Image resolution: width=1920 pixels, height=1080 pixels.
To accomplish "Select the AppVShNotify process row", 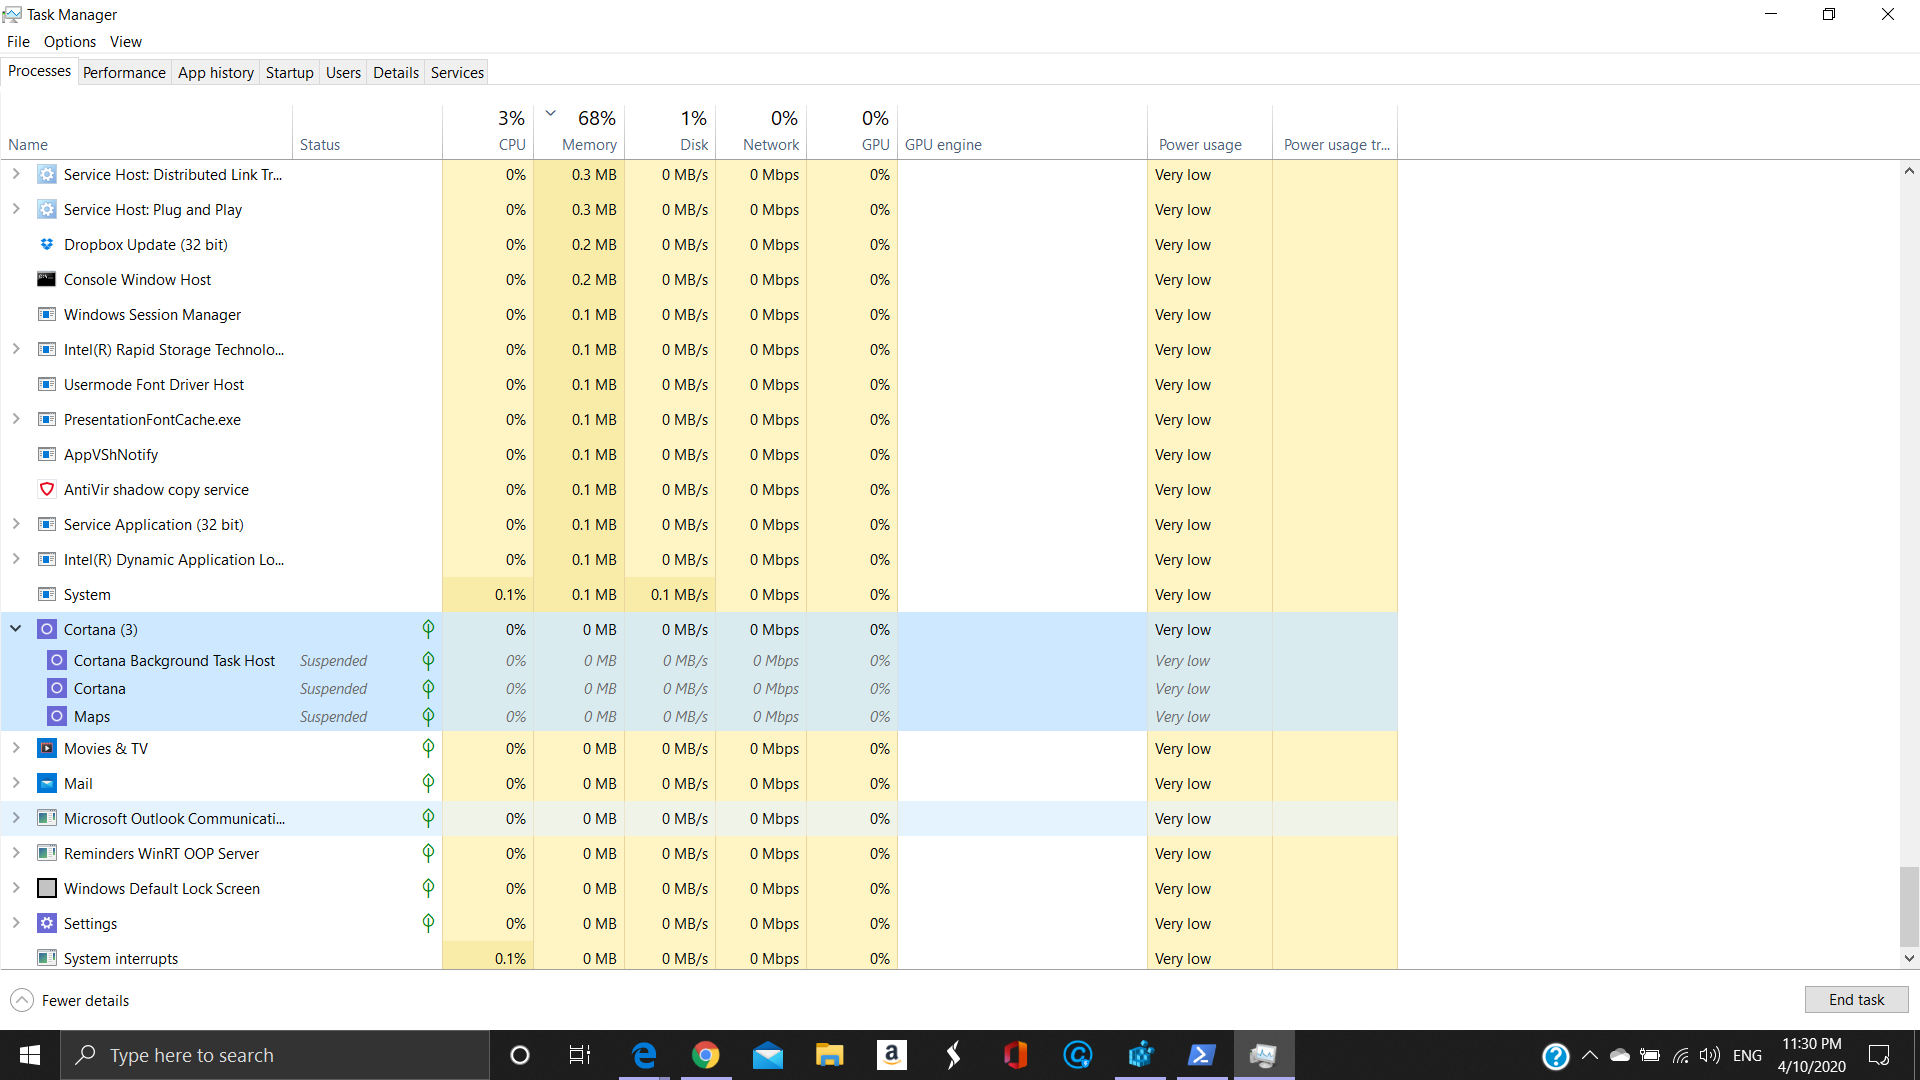I will click(699, 455).
